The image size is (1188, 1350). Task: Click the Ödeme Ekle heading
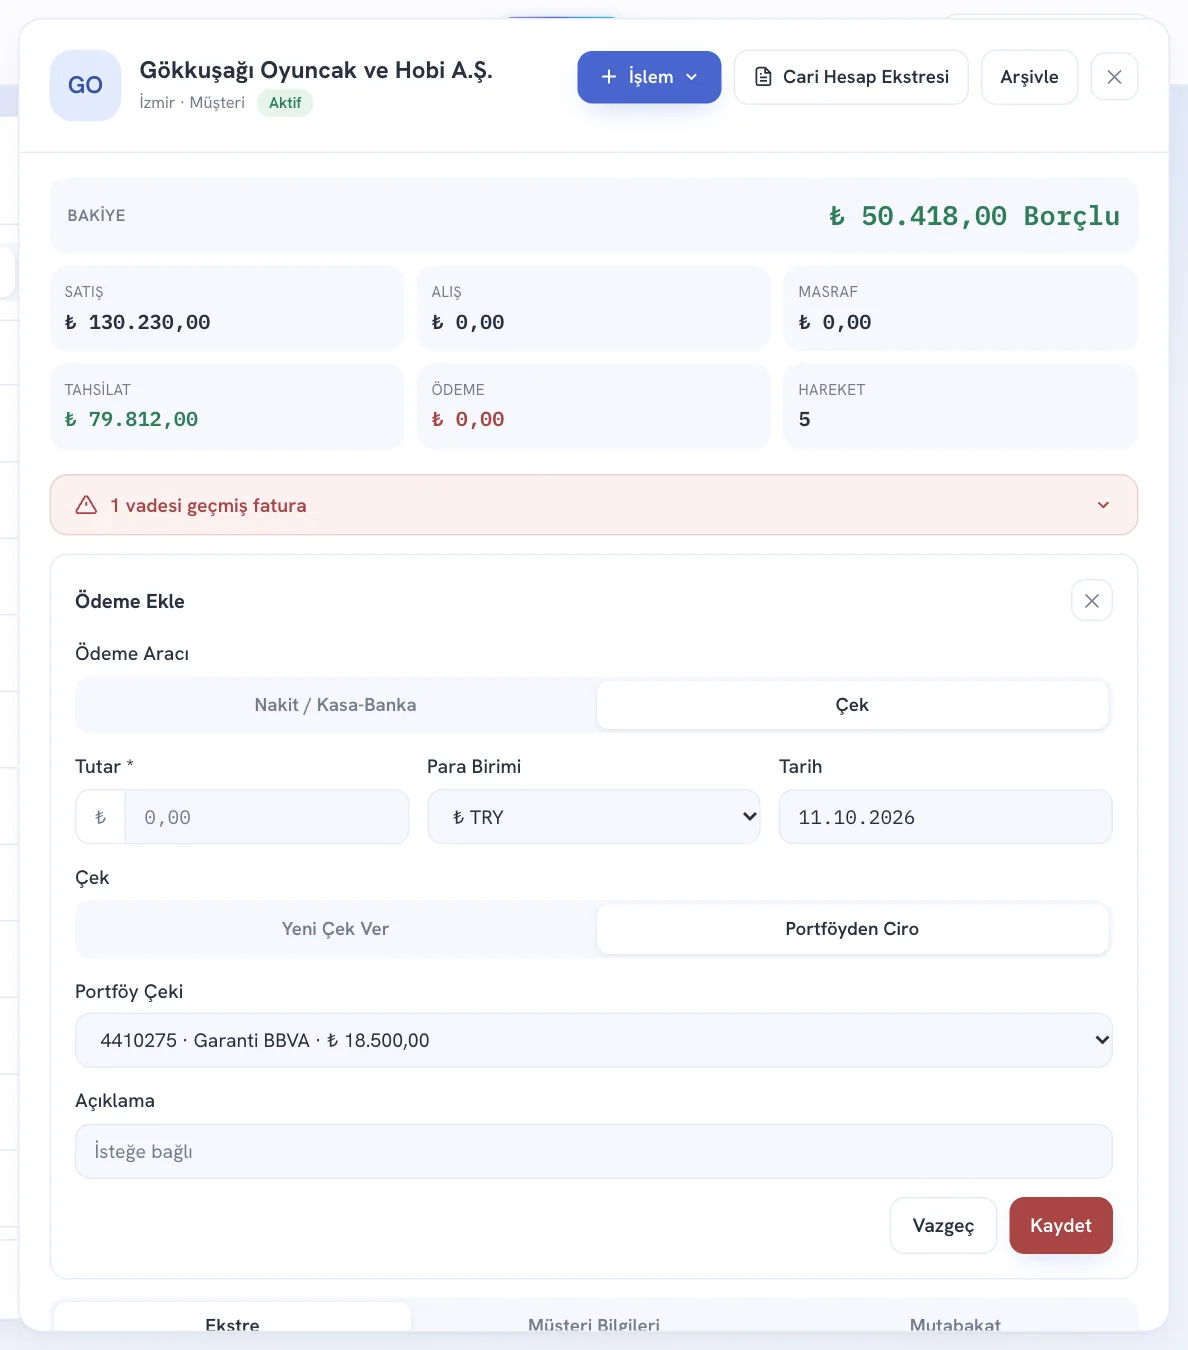(x=130, y=601)
